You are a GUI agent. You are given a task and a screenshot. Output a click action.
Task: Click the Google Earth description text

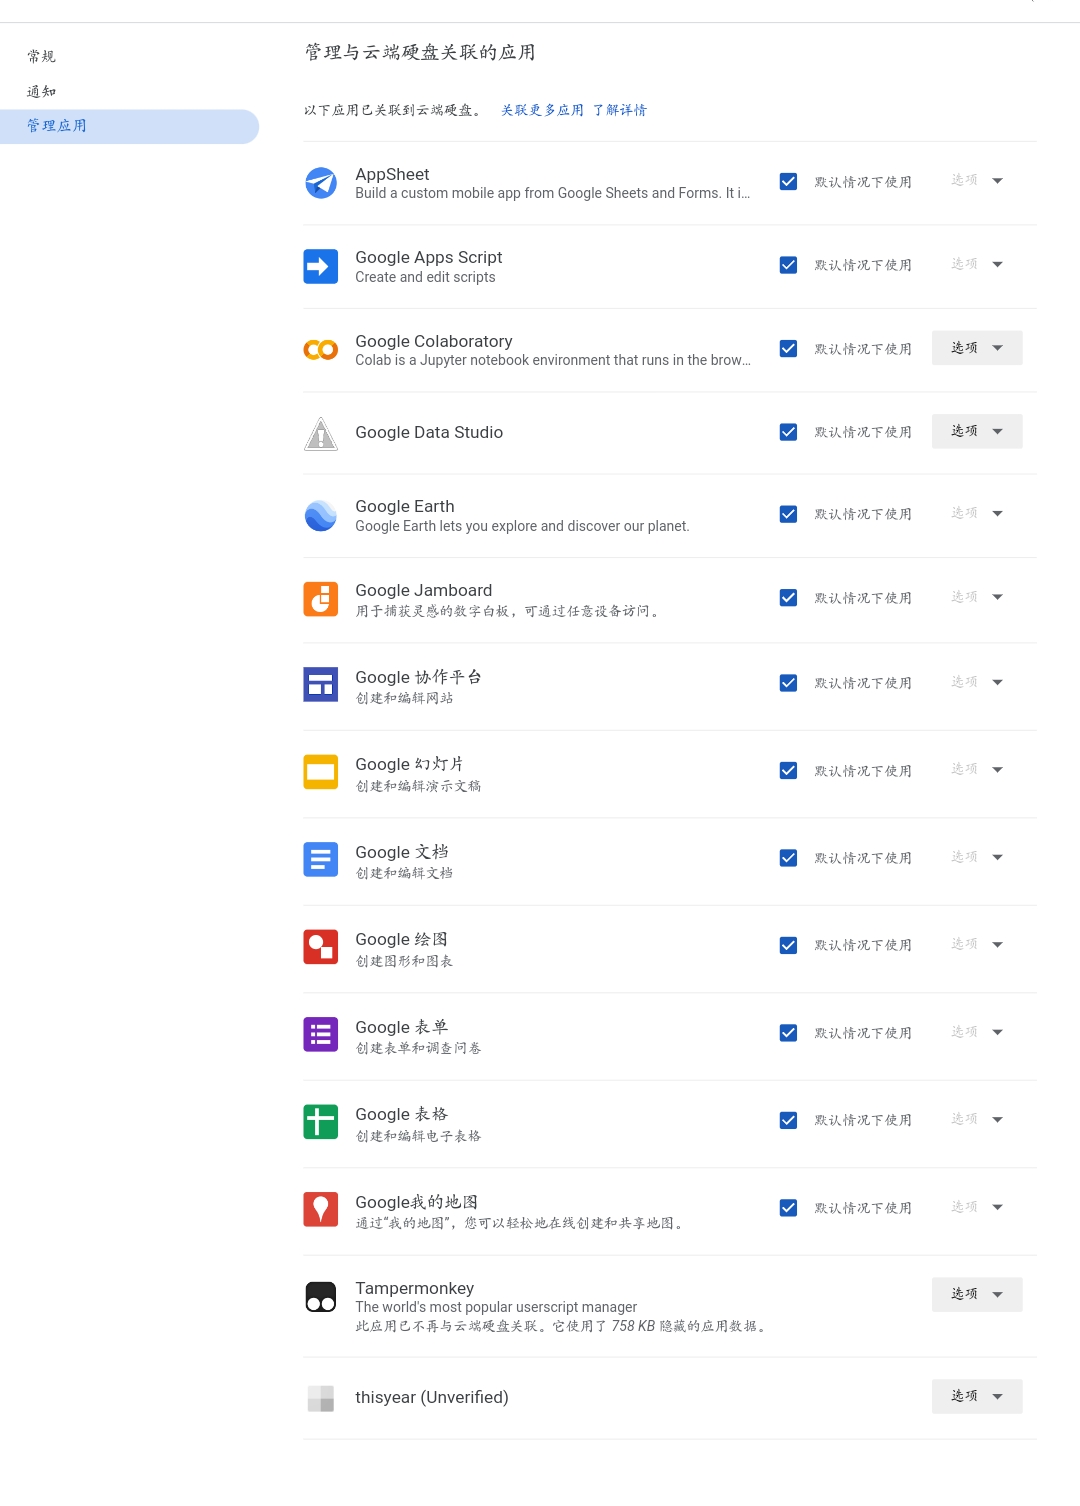[522, 526]
